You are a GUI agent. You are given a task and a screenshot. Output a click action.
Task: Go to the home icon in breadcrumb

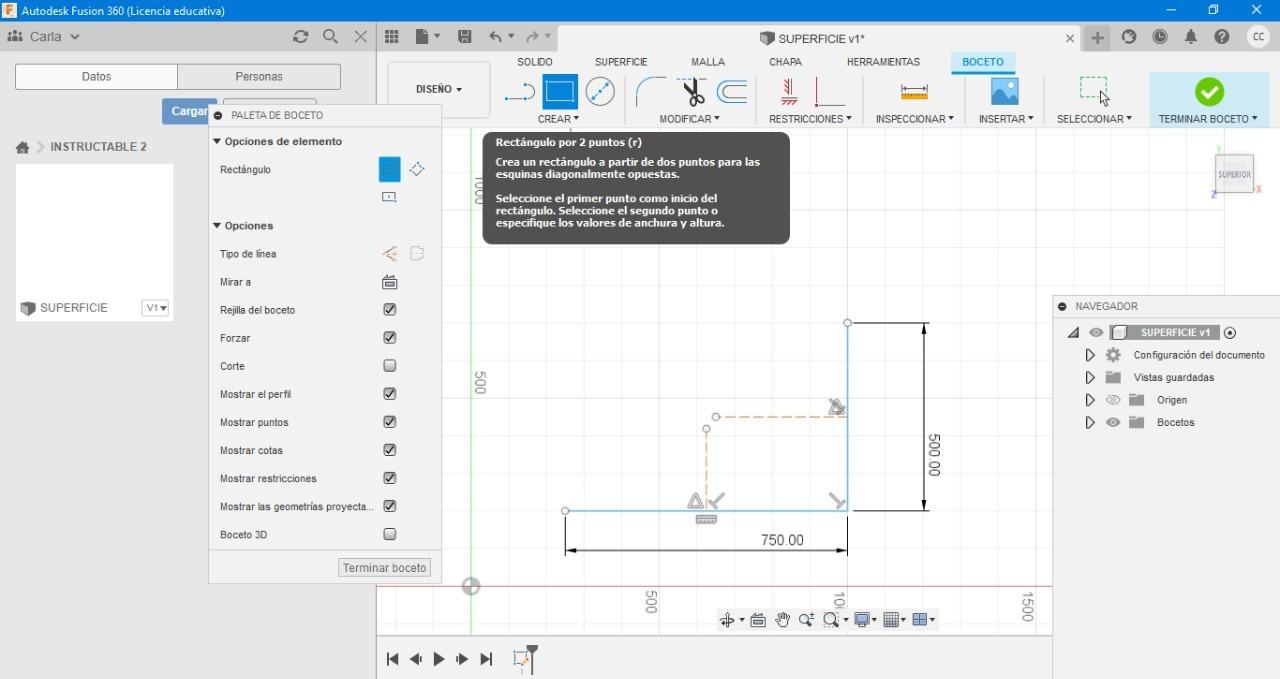coord(22,147)
